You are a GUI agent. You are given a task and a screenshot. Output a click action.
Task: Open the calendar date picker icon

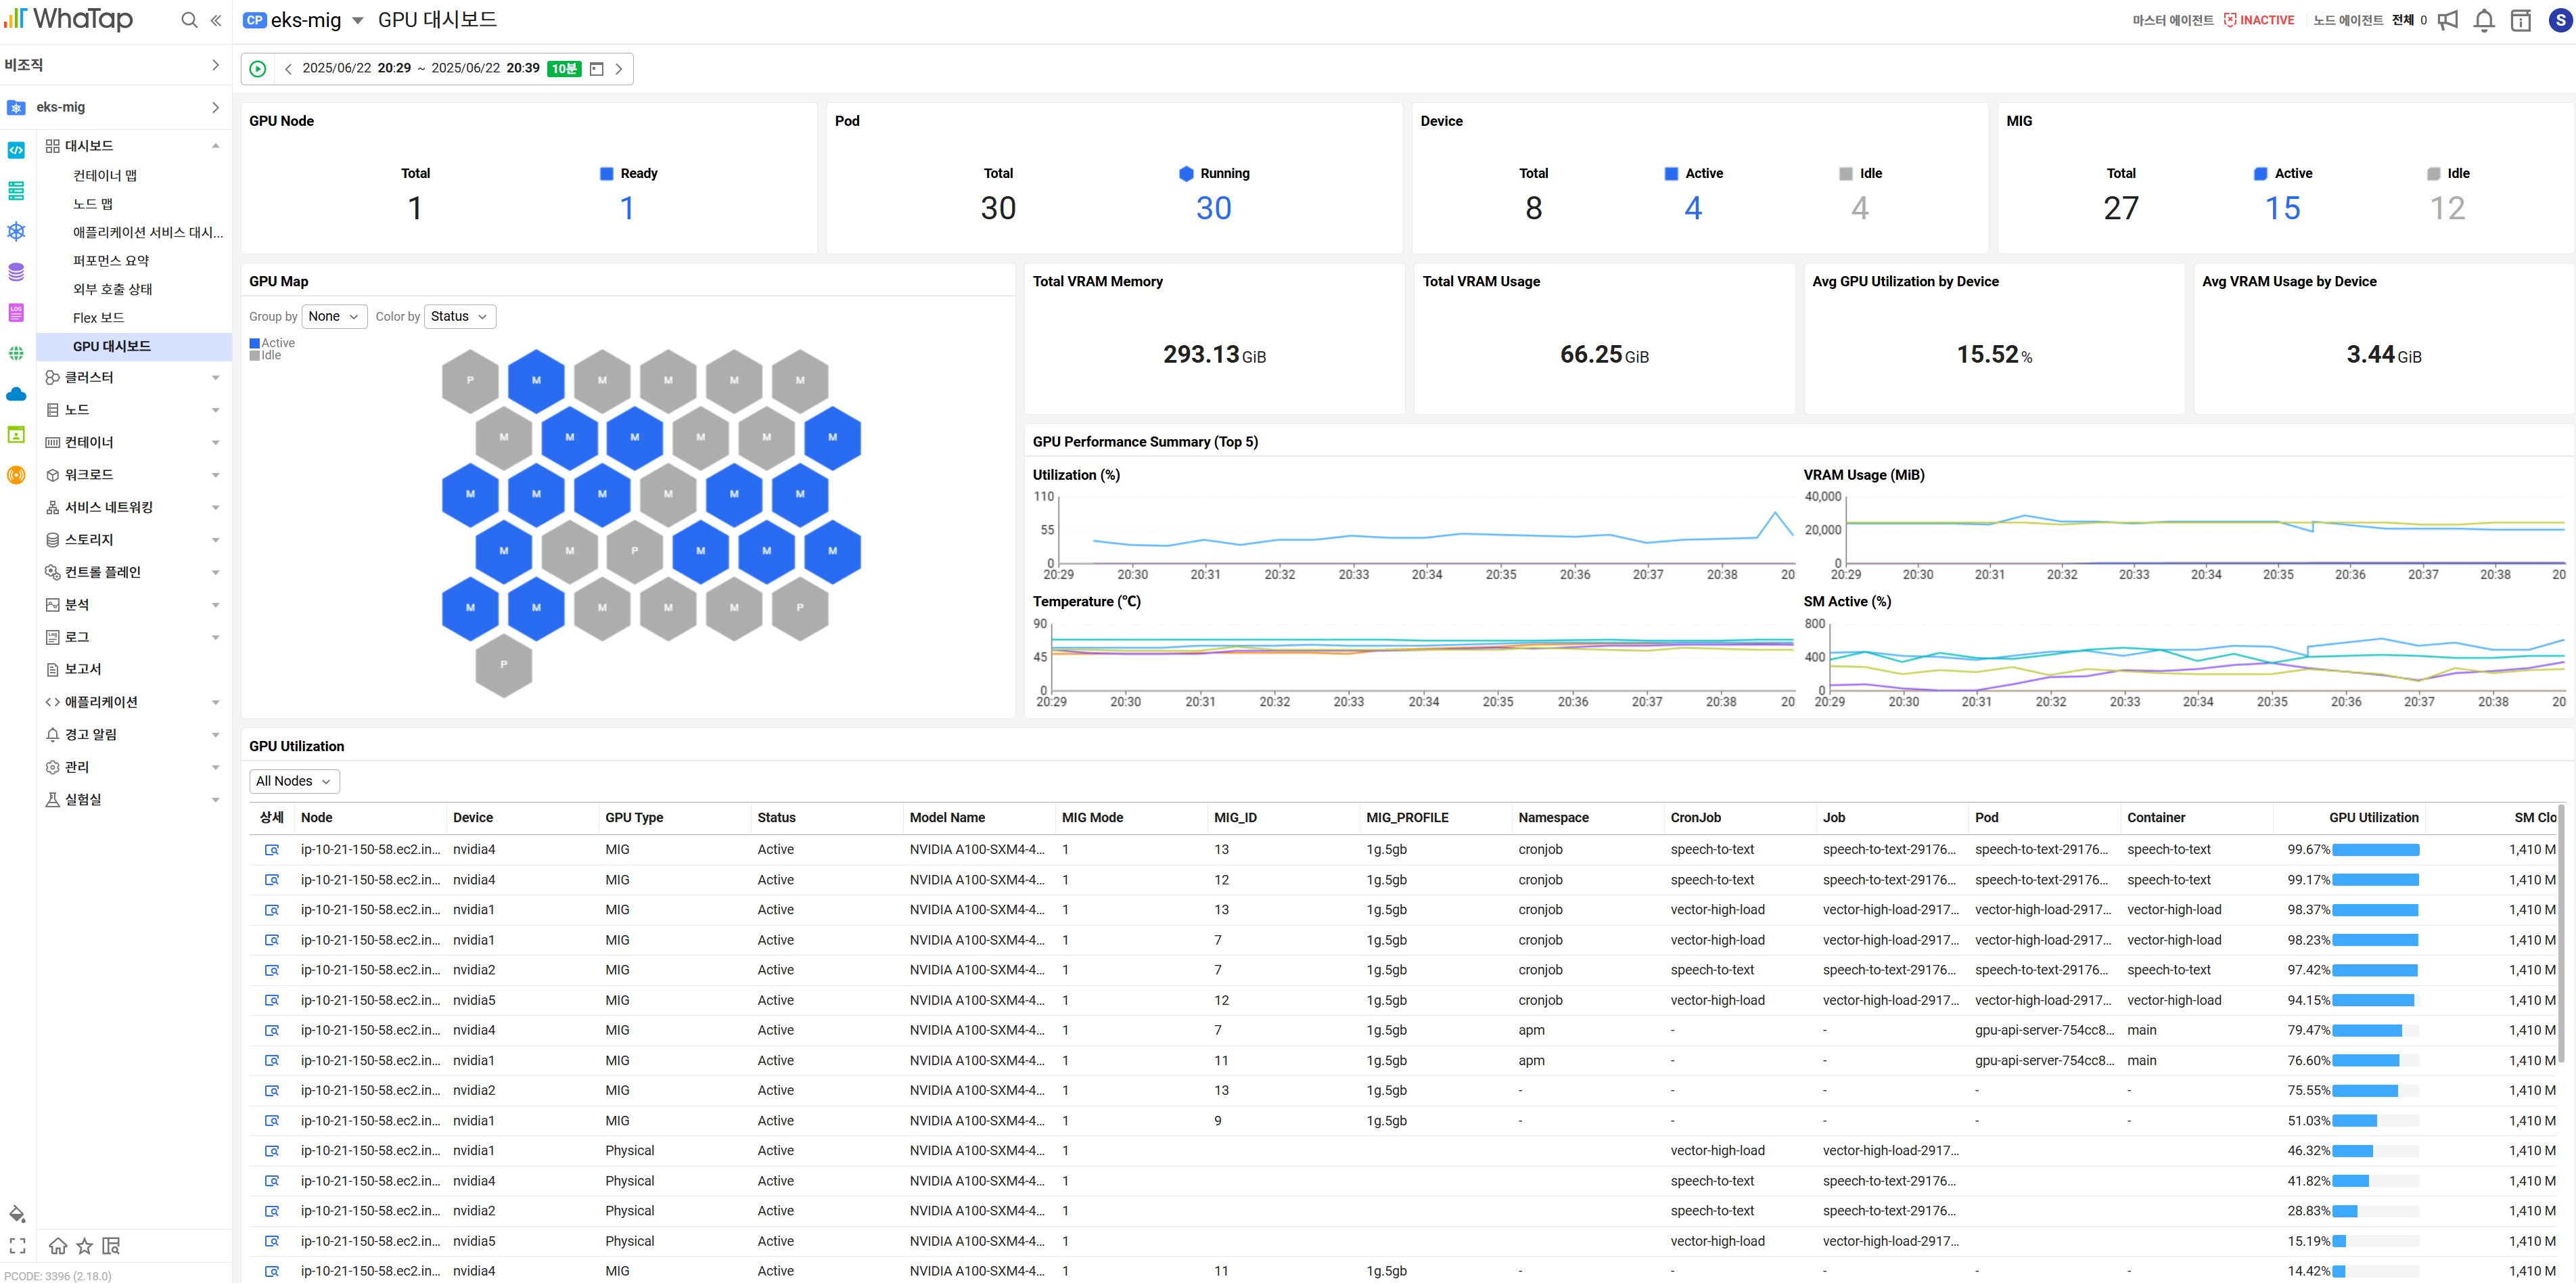coord(597,69)
